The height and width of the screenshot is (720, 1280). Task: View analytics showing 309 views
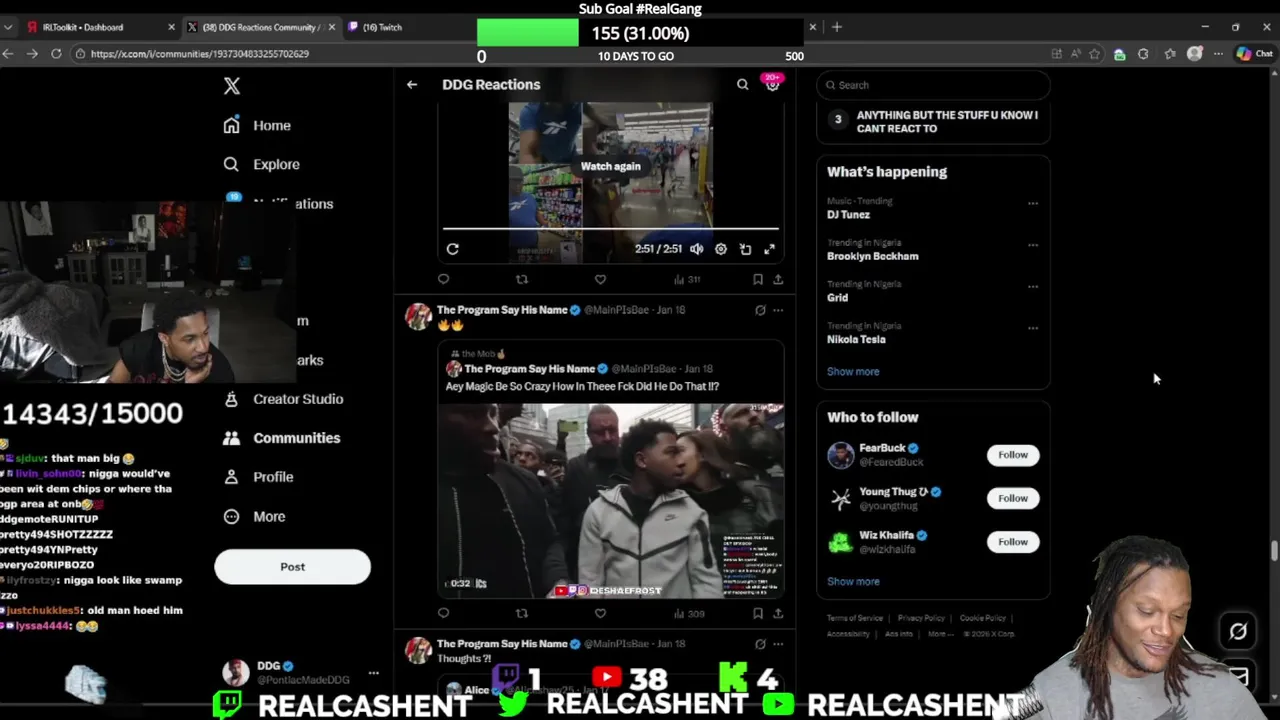tap(689, 614)
